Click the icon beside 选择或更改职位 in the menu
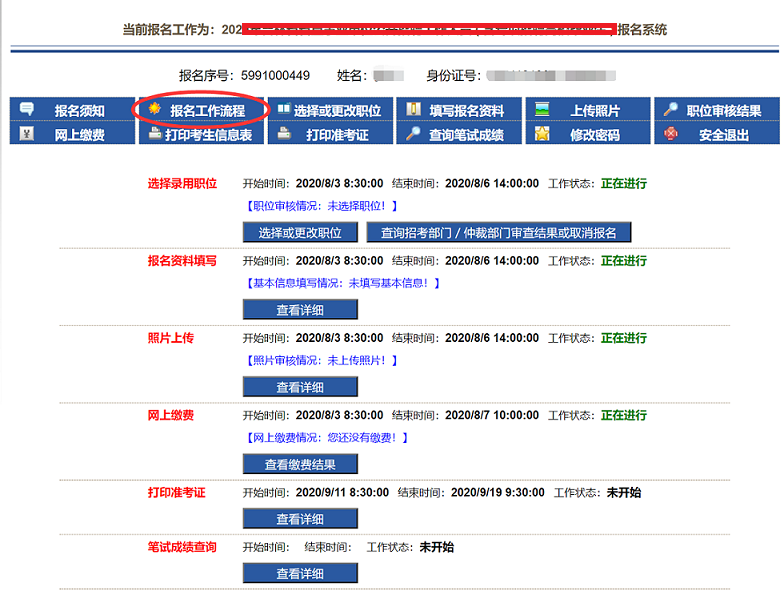 283,109
